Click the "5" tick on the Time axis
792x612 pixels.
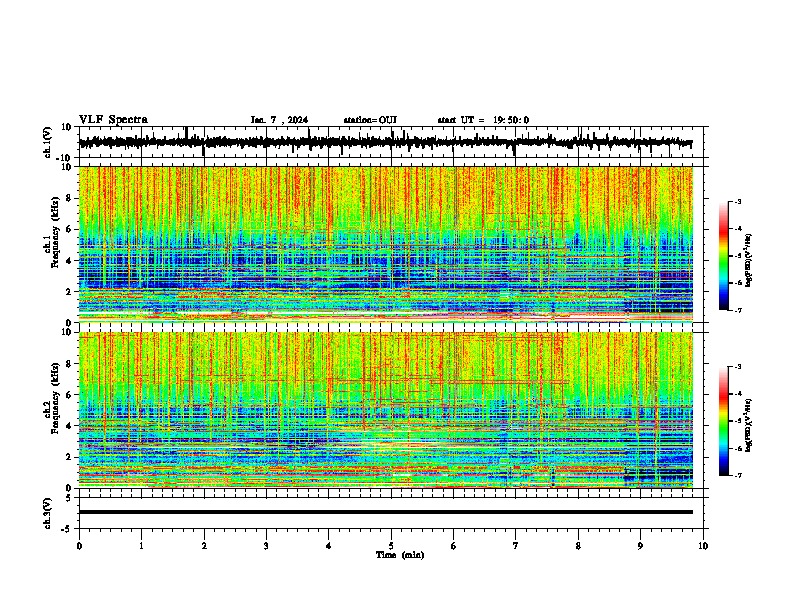[391, 546]
